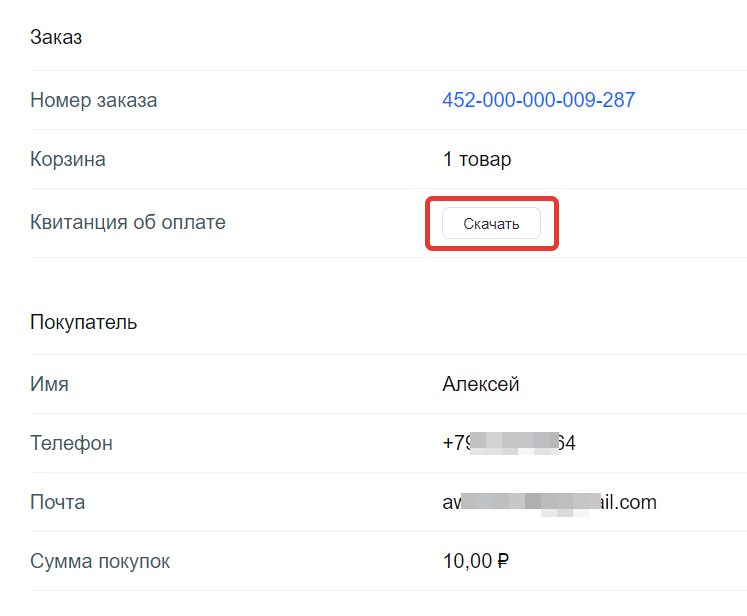Select the Заказ section heading

pyautogui.click(x=56, y=37)
